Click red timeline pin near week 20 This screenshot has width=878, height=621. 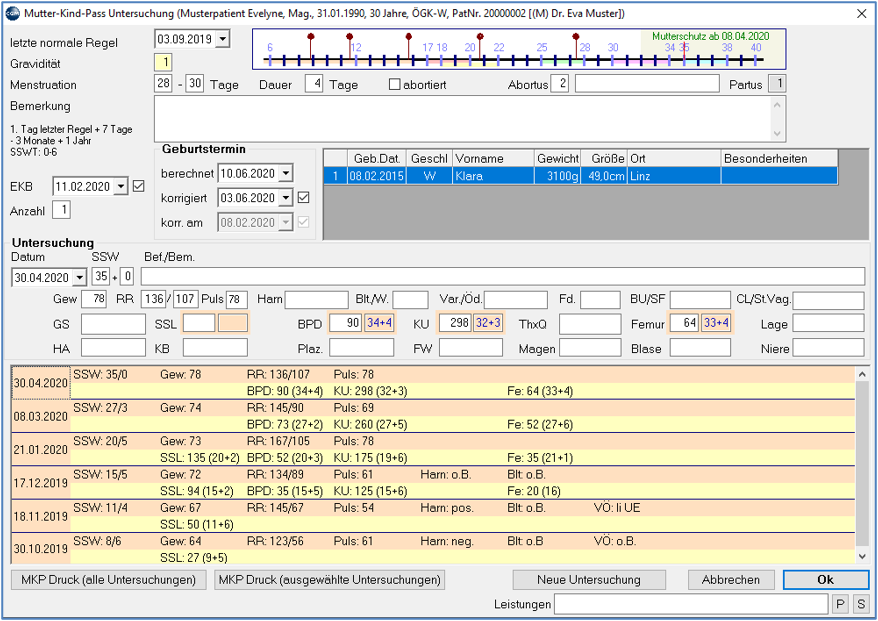click(x=480, y=37)
